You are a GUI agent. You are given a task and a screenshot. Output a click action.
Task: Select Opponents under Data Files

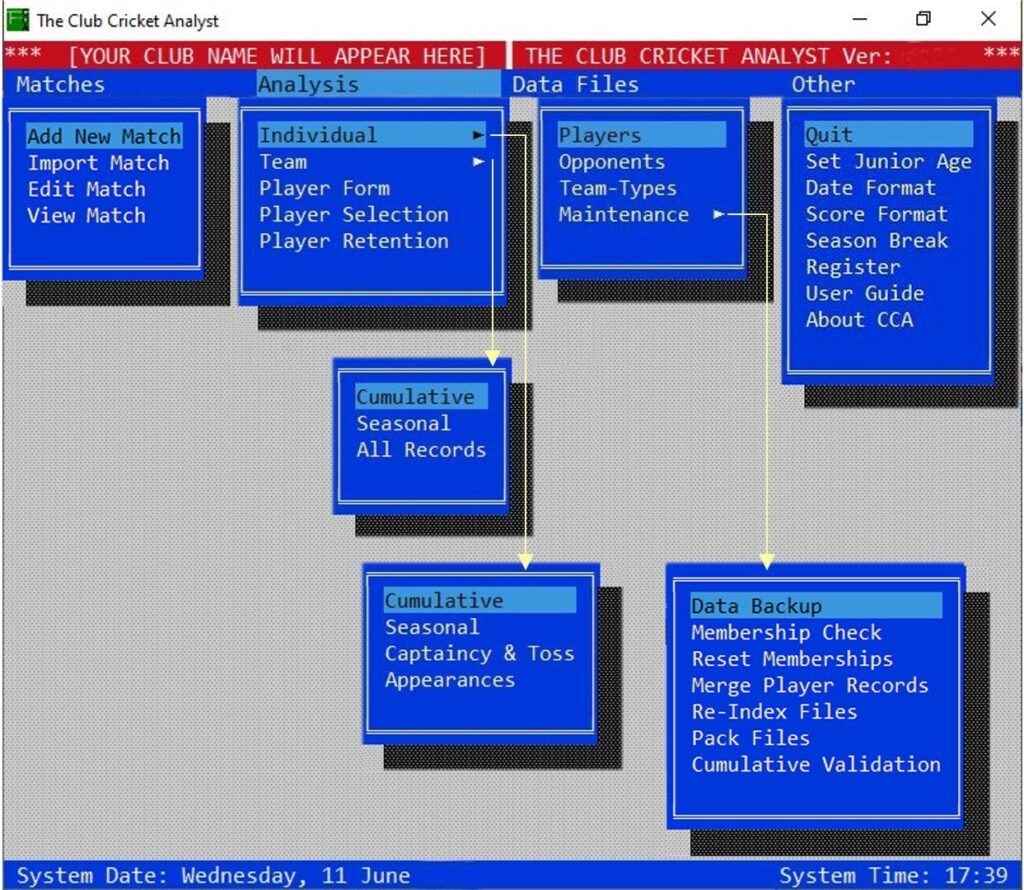612,161
